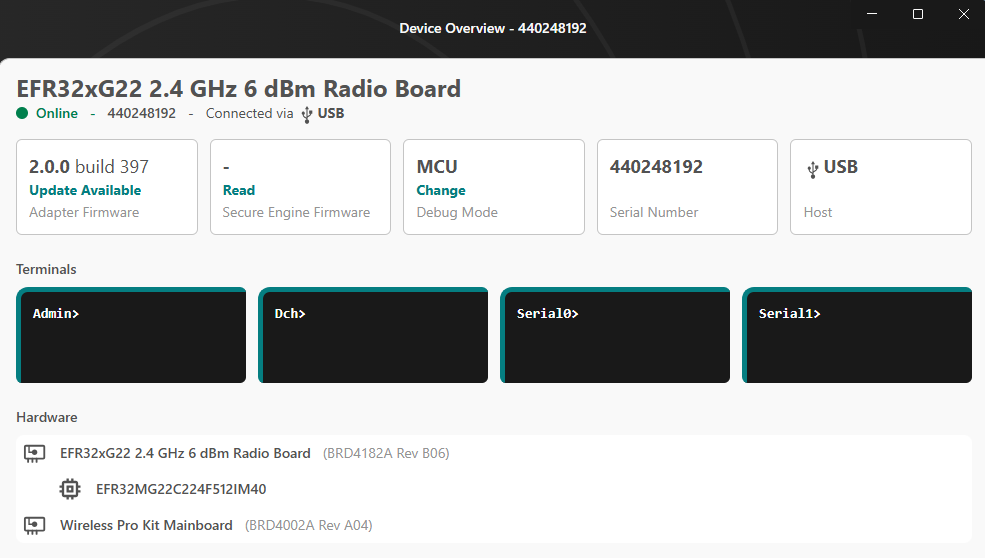Minimize the Device Overview window
985x558 pixels.
click(x=872, y=14)
